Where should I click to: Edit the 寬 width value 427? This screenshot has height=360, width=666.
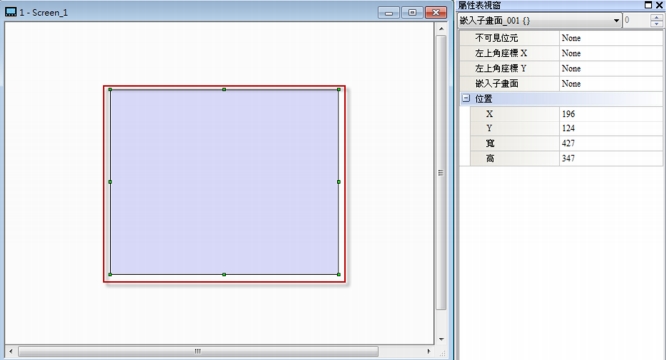[x=610, y=143]
